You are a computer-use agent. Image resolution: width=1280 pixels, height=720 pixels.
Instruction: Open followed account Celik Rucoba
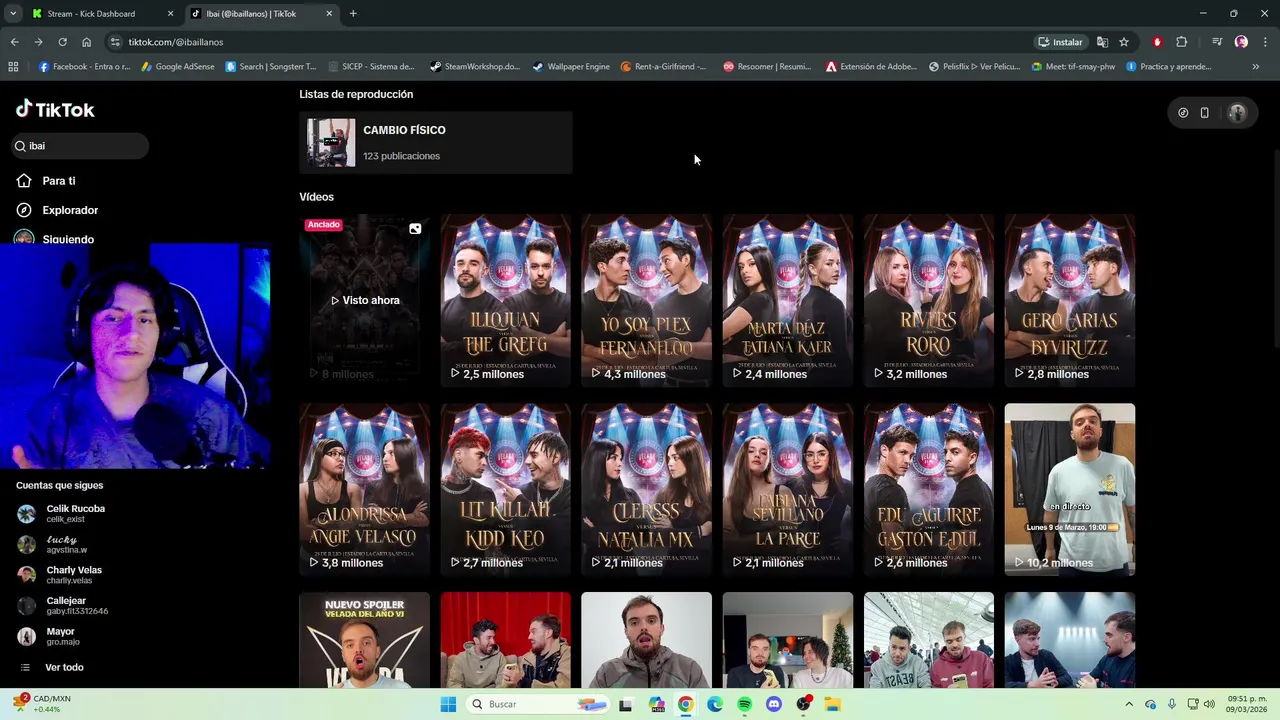(61, 514)
